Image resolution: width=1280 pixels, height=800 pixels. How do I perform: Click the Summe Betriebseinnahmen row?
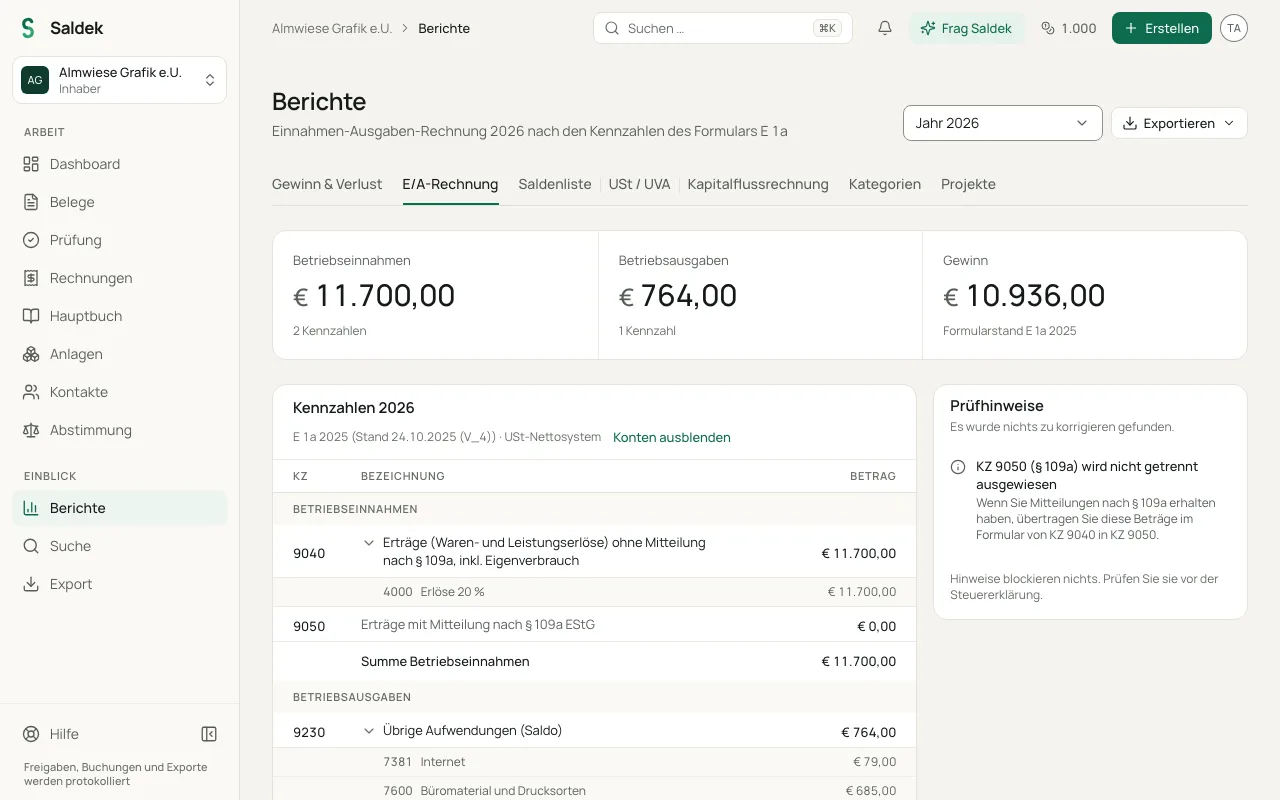(594, 661)
